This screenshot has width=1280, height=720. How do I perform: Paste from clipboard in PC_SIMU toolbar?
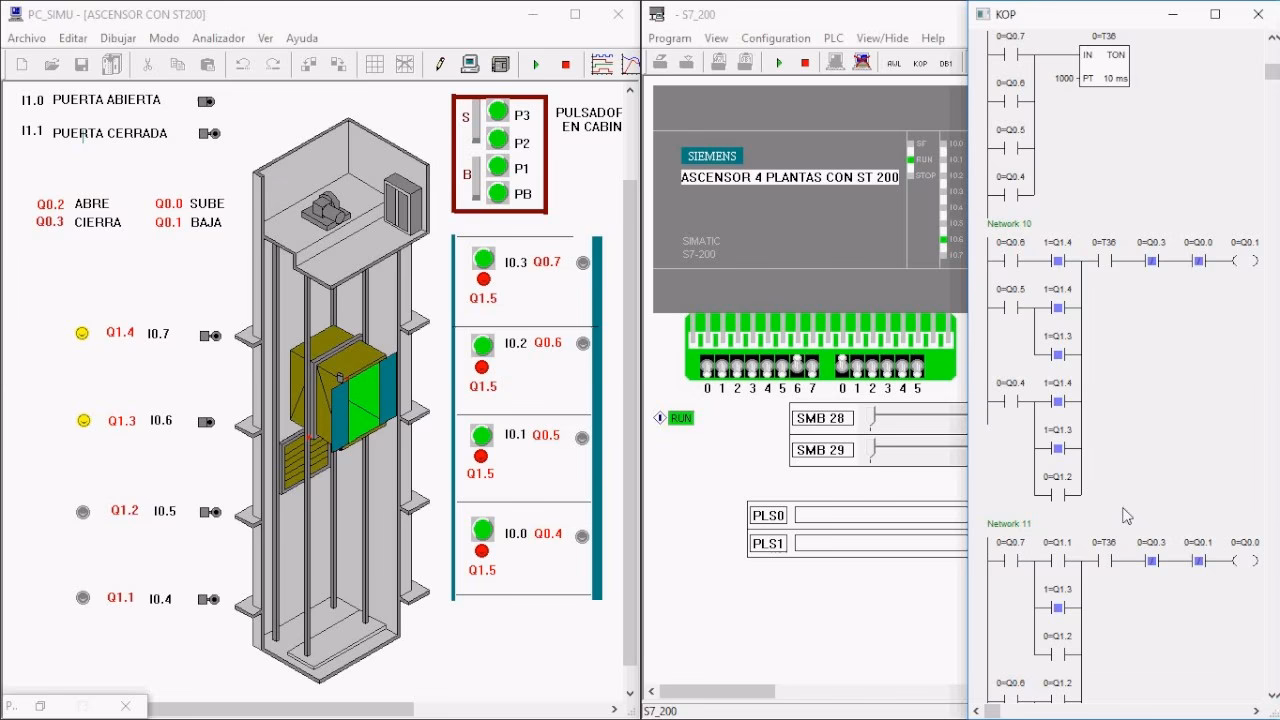click(x=208, y=65)
